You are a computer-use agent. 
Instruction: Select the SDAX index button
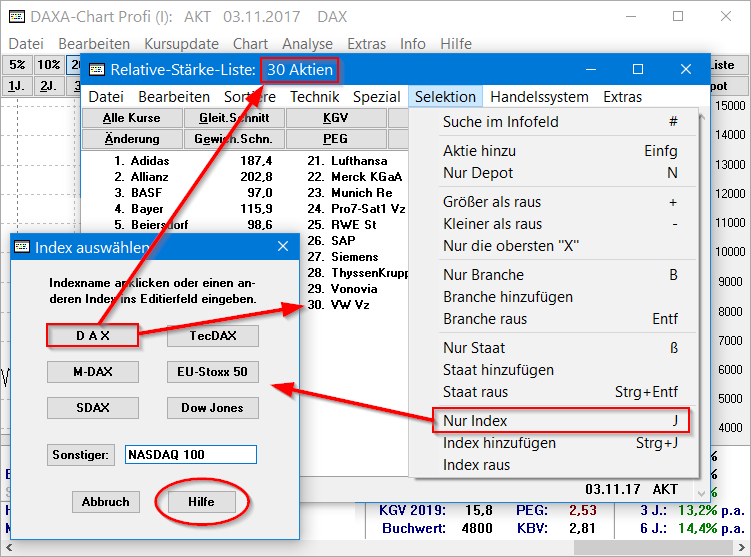[92, 408]
